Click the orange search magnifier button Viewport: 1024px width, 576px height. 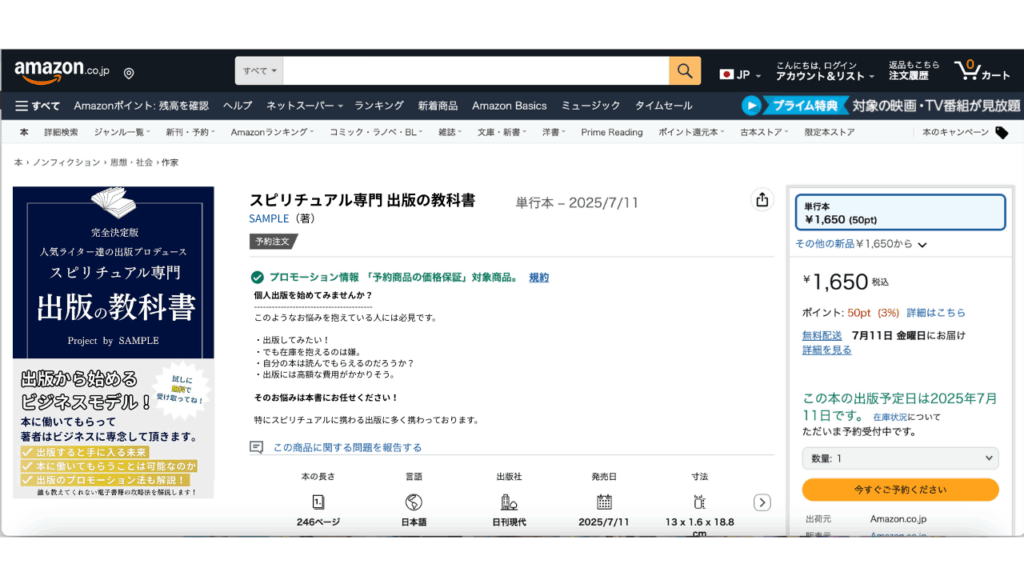click(684, 71)
